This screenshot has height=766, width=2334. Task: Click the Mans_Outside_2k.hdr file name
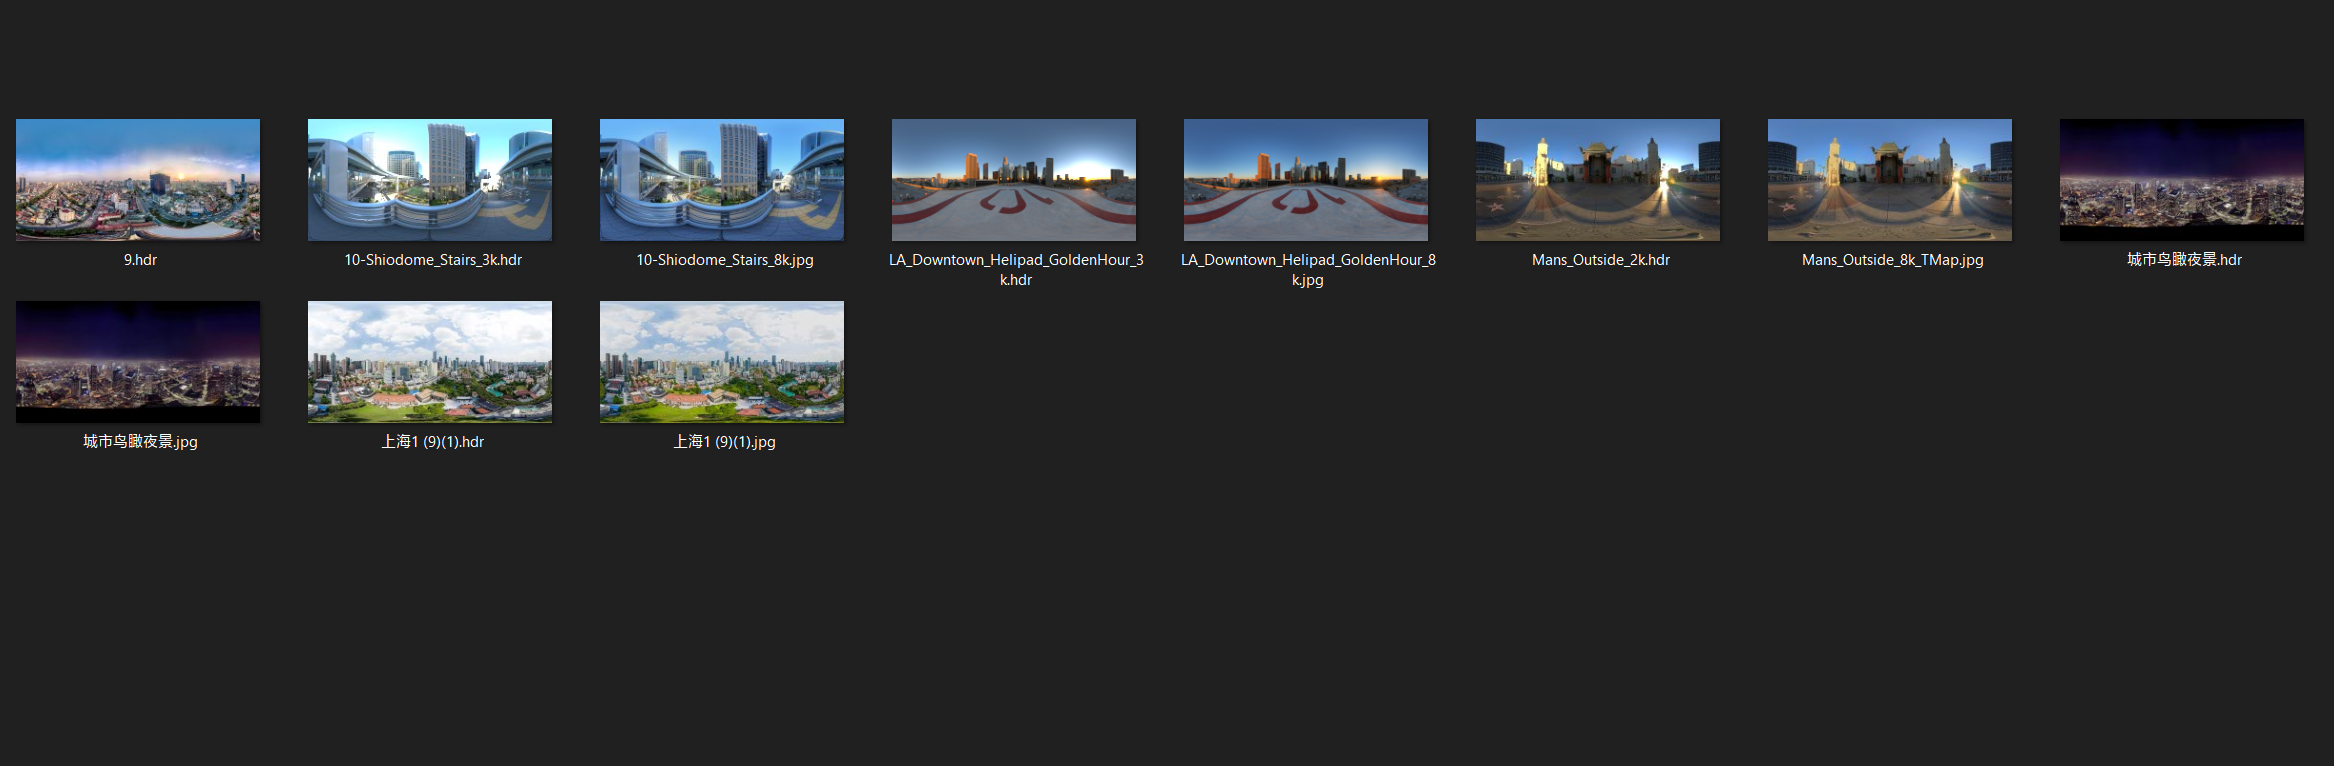coord(1601,260)
